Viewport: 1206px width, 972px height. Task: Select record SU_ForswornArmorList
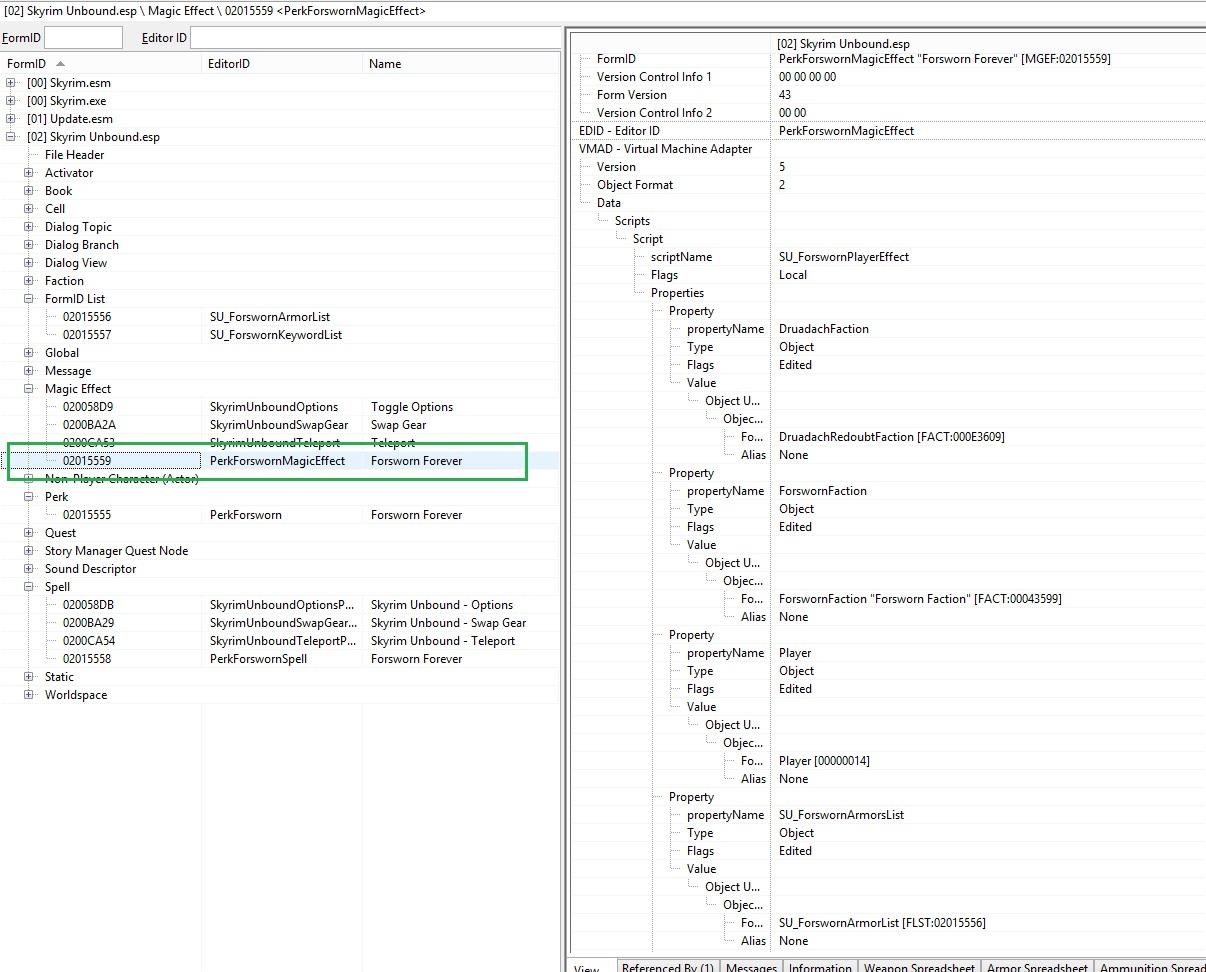[280, 317]
